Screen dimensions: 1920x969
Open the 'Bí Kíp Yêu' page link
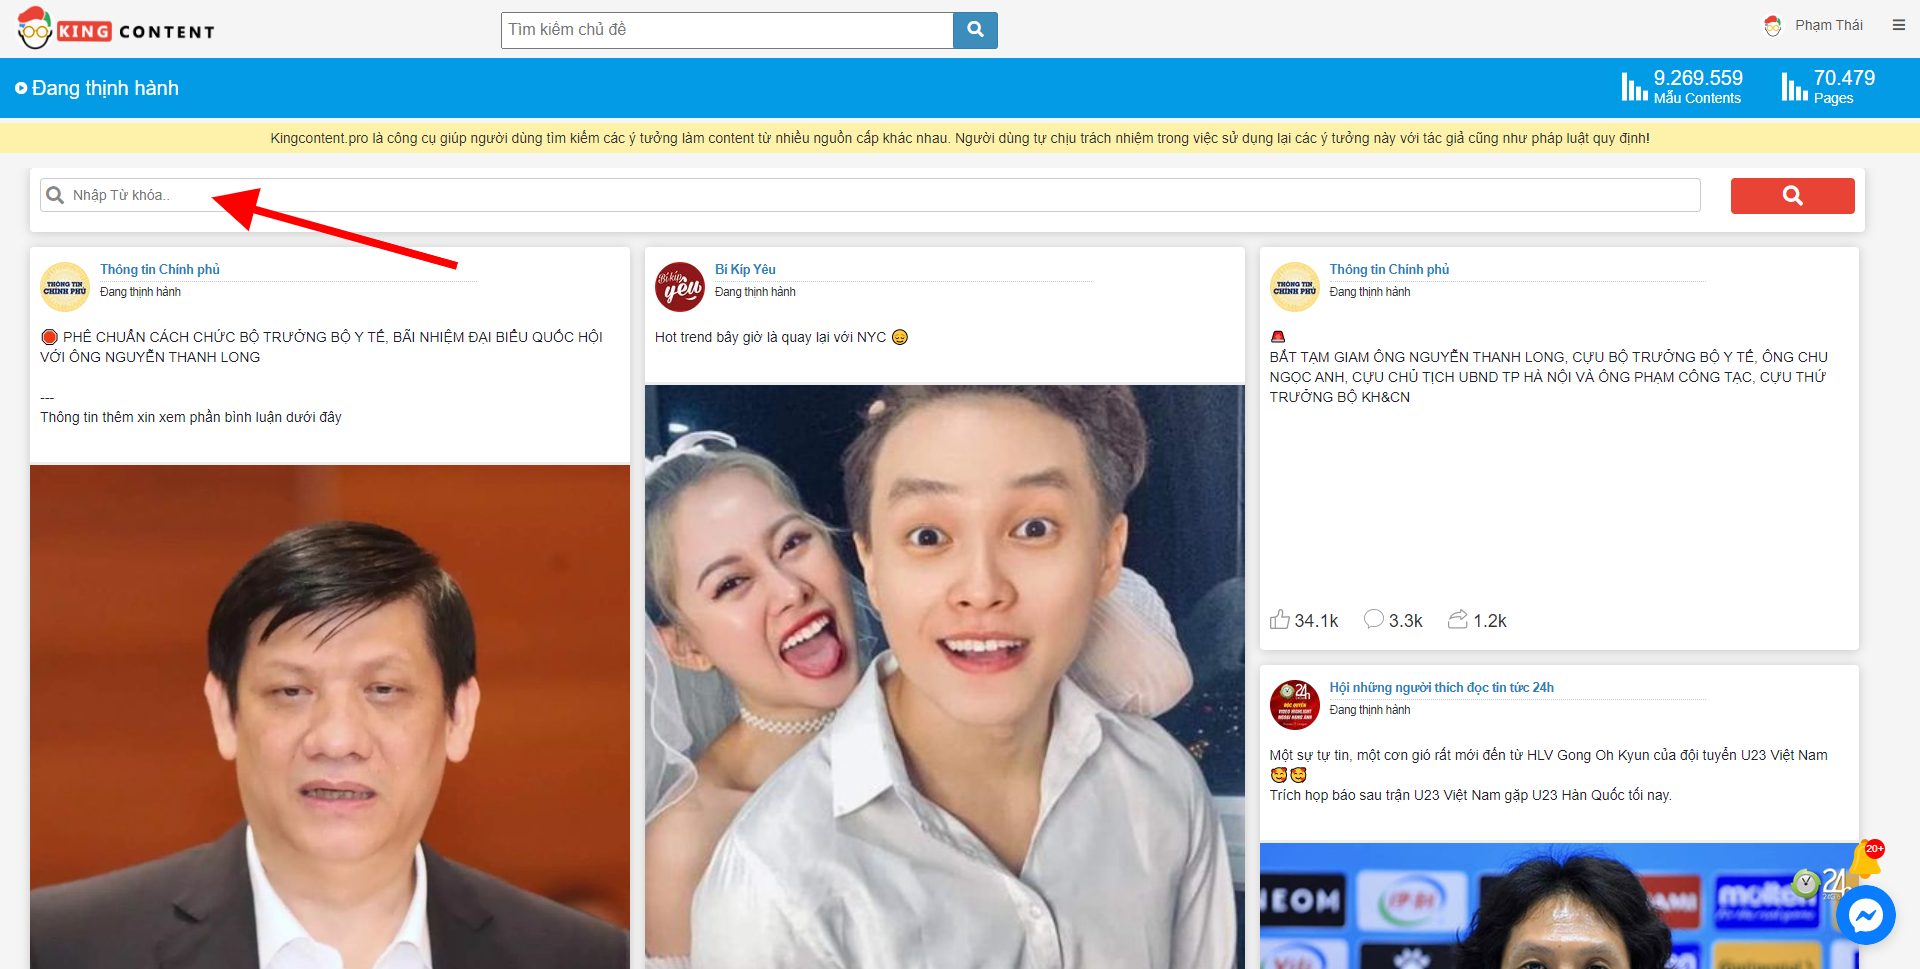[x=745, y=269]
